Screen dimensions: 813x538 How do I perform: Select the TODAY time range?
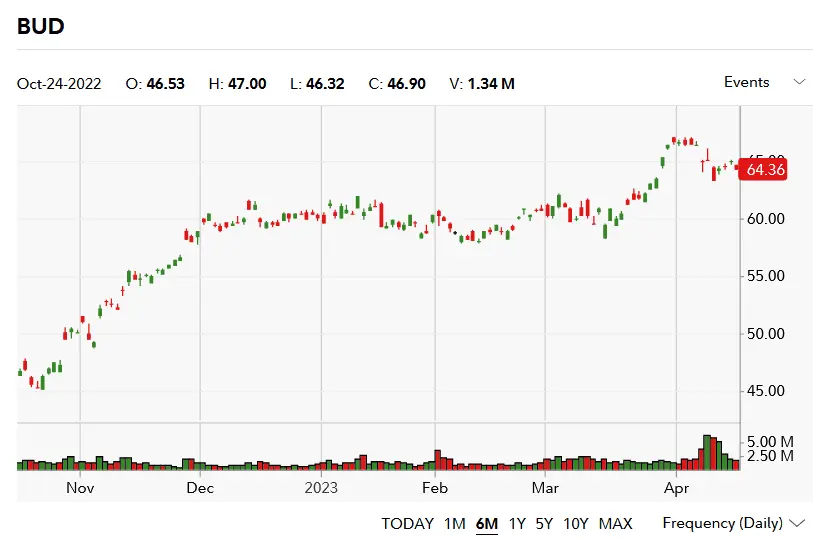pyautogui.click(x=408, y=523)
